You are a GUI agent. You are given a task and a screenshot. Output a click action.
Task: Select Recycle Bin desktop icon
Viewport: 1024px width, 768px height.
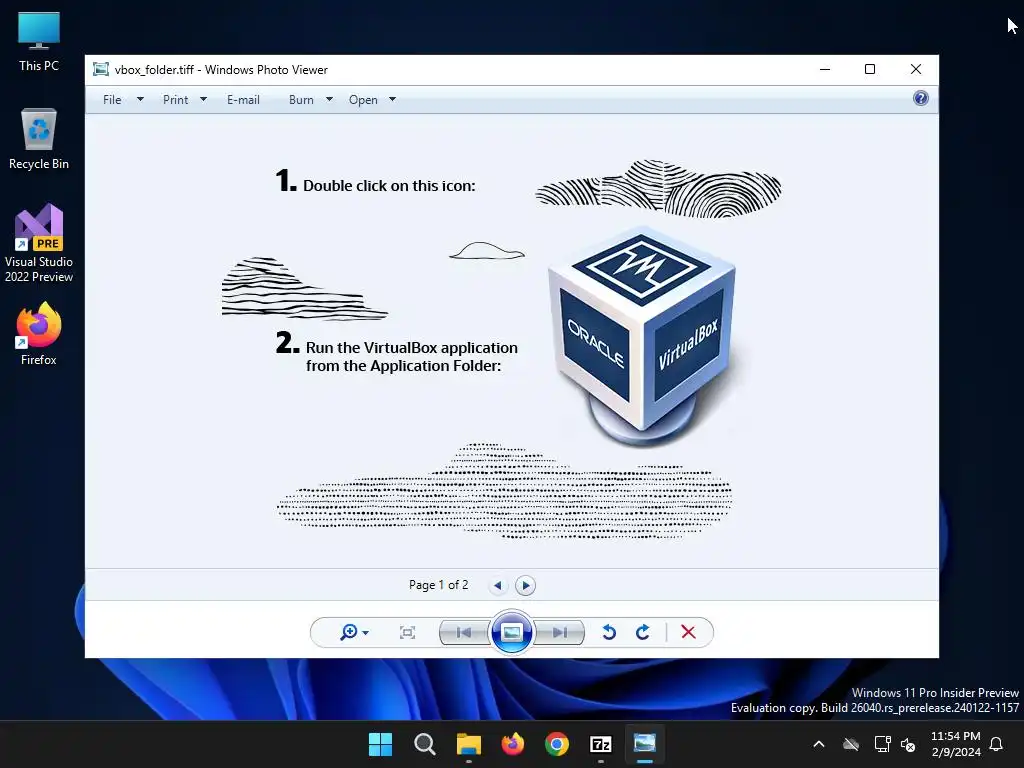(x=39, y=139)
